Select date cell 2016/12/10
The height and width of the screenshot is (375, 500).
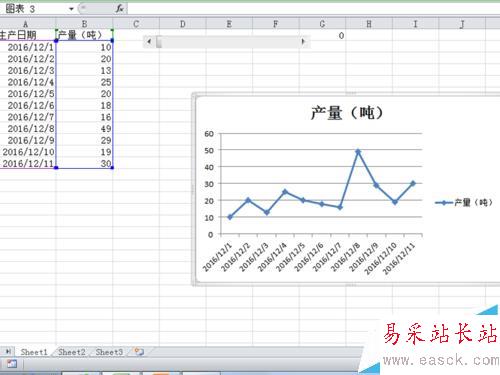point(28,152)
